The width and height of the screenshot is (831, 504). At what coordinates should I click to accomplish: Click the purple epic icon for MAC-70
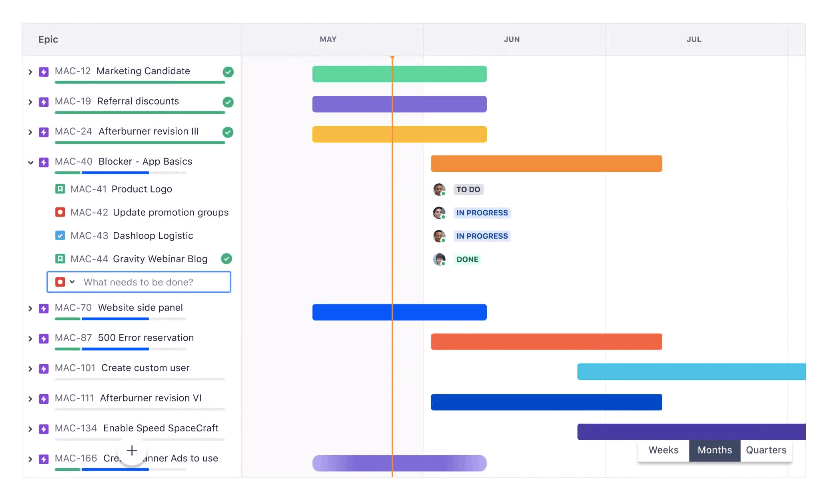(x=44, y=308)
